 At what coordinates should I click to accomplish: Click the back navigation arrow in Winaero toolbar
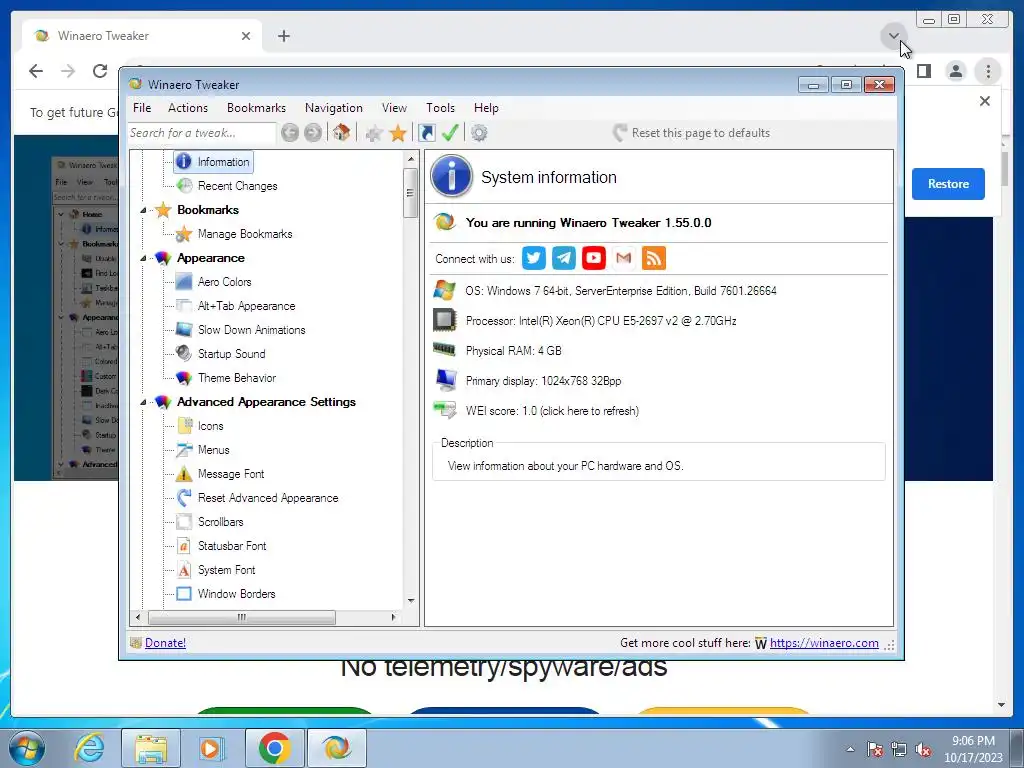pos(290,133)
